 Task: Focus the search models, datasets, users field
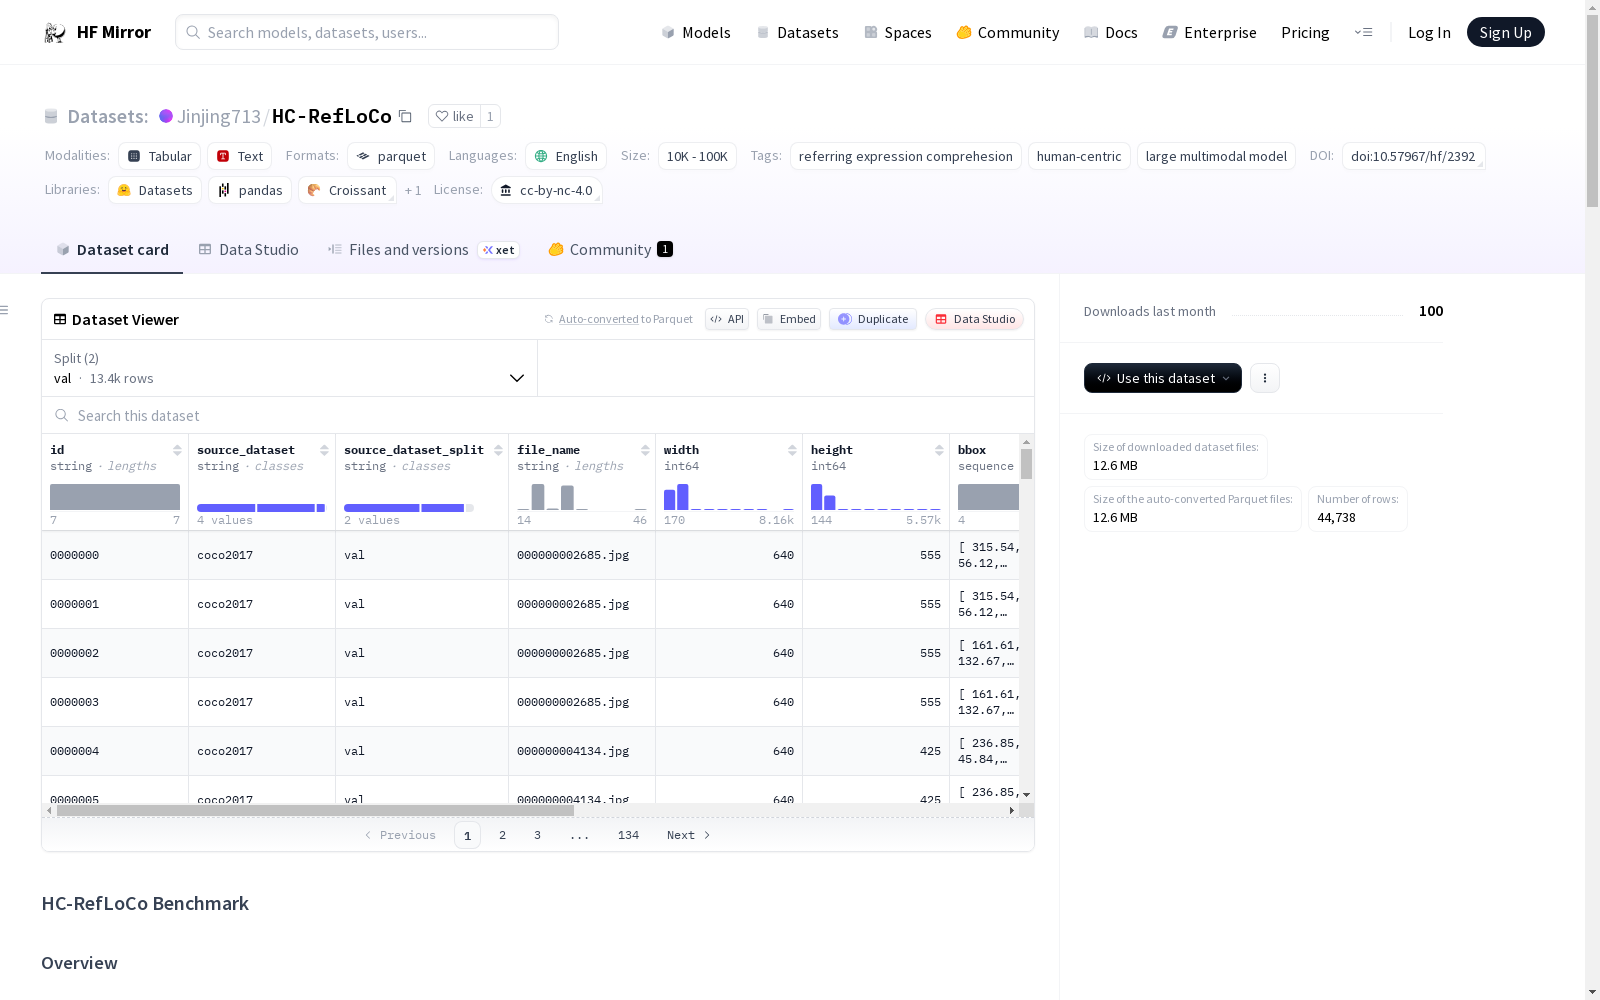367,32
